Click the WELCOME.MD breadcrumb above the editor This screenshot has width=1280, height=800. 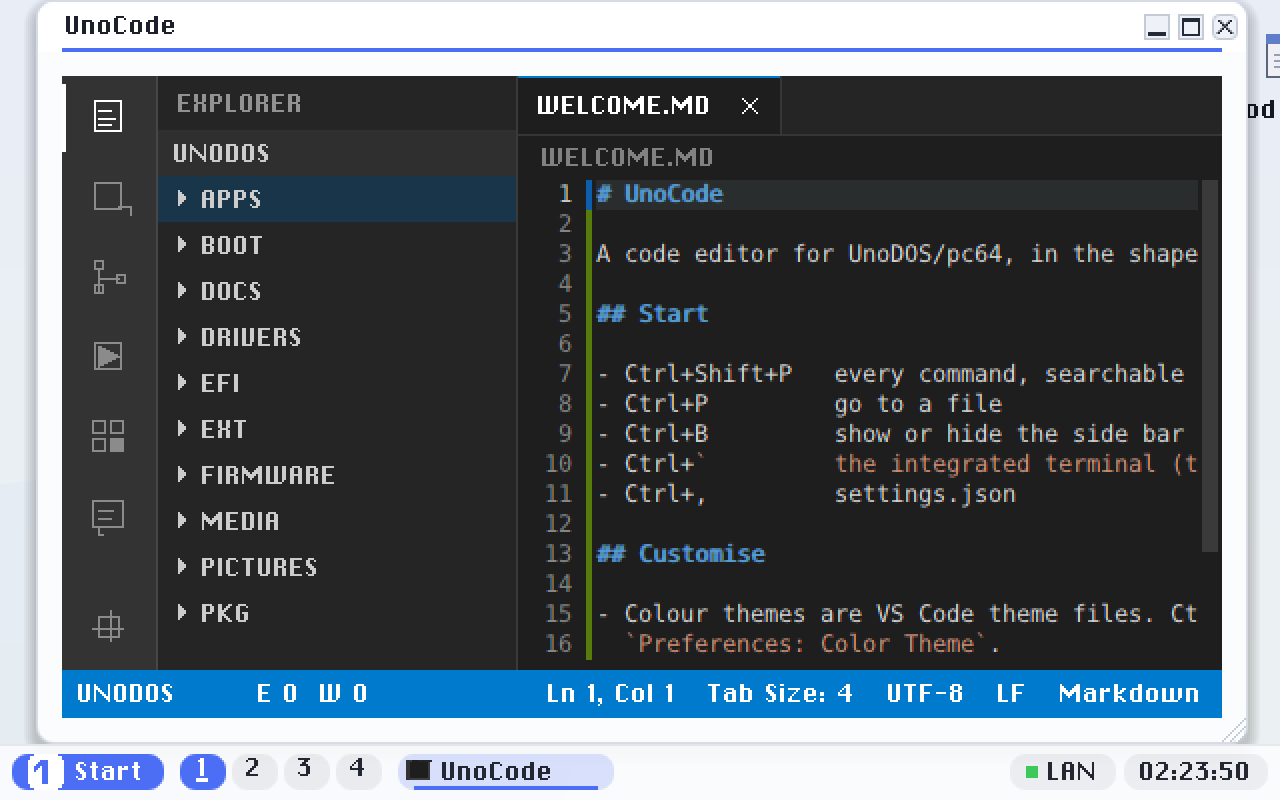point(627,158)
